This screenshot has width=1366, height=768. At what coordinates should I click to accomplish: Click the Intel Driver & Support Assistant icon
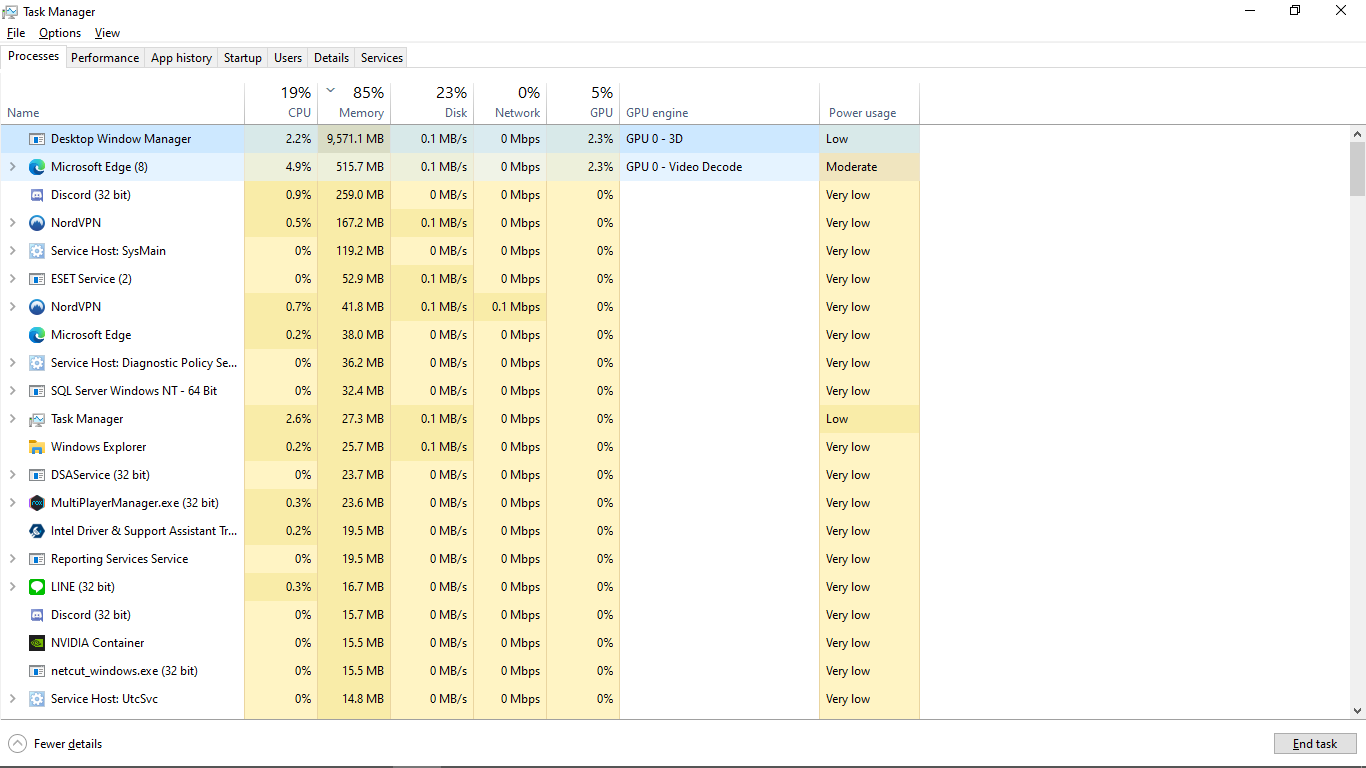(x=37, y=531)
